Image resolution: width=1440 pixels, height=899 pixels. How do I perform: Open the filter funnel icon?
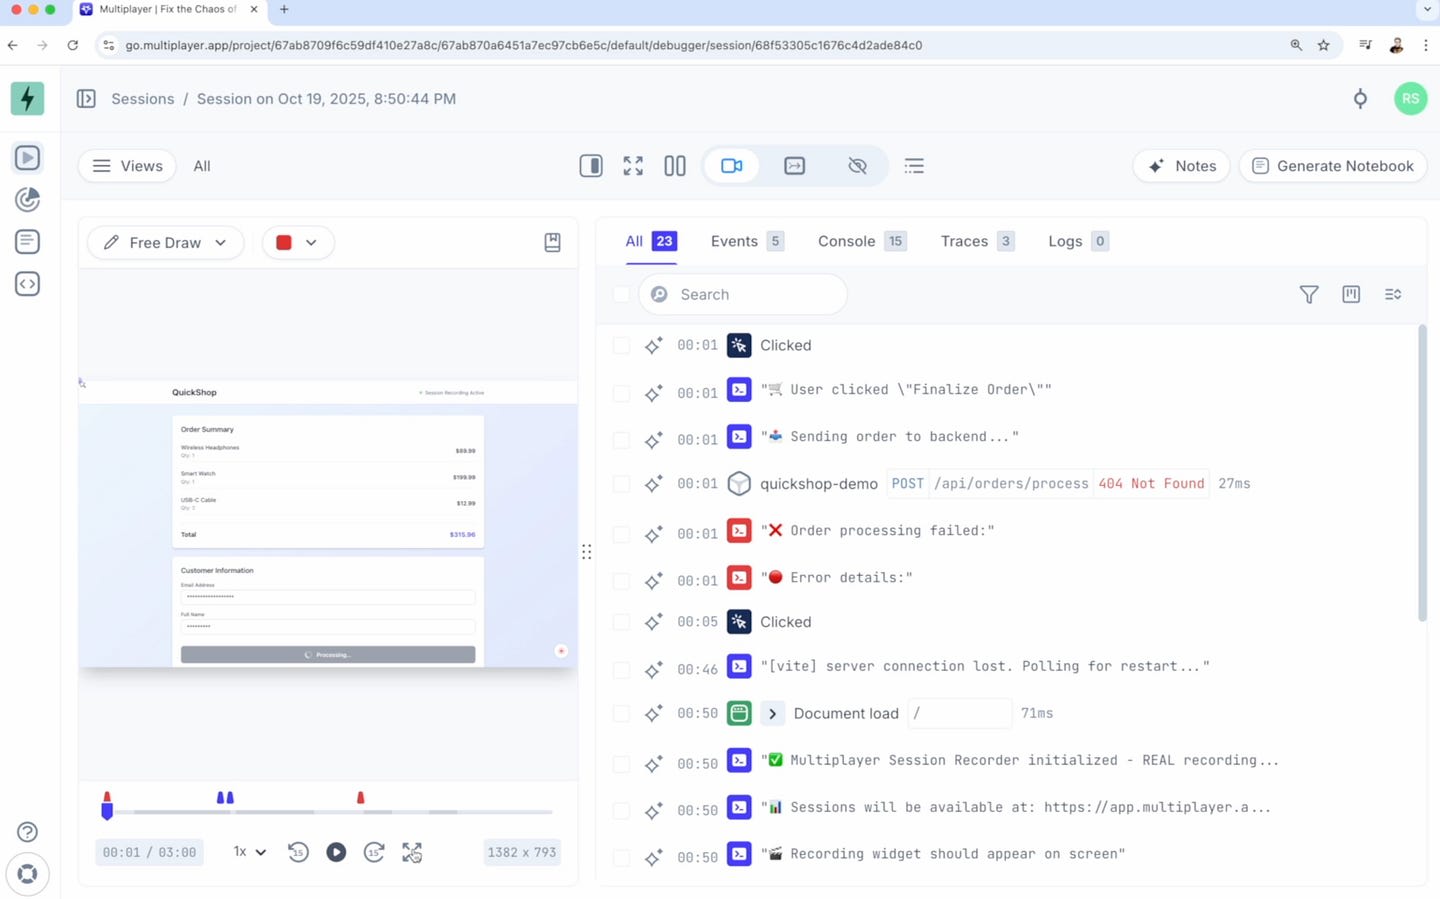1309,294
